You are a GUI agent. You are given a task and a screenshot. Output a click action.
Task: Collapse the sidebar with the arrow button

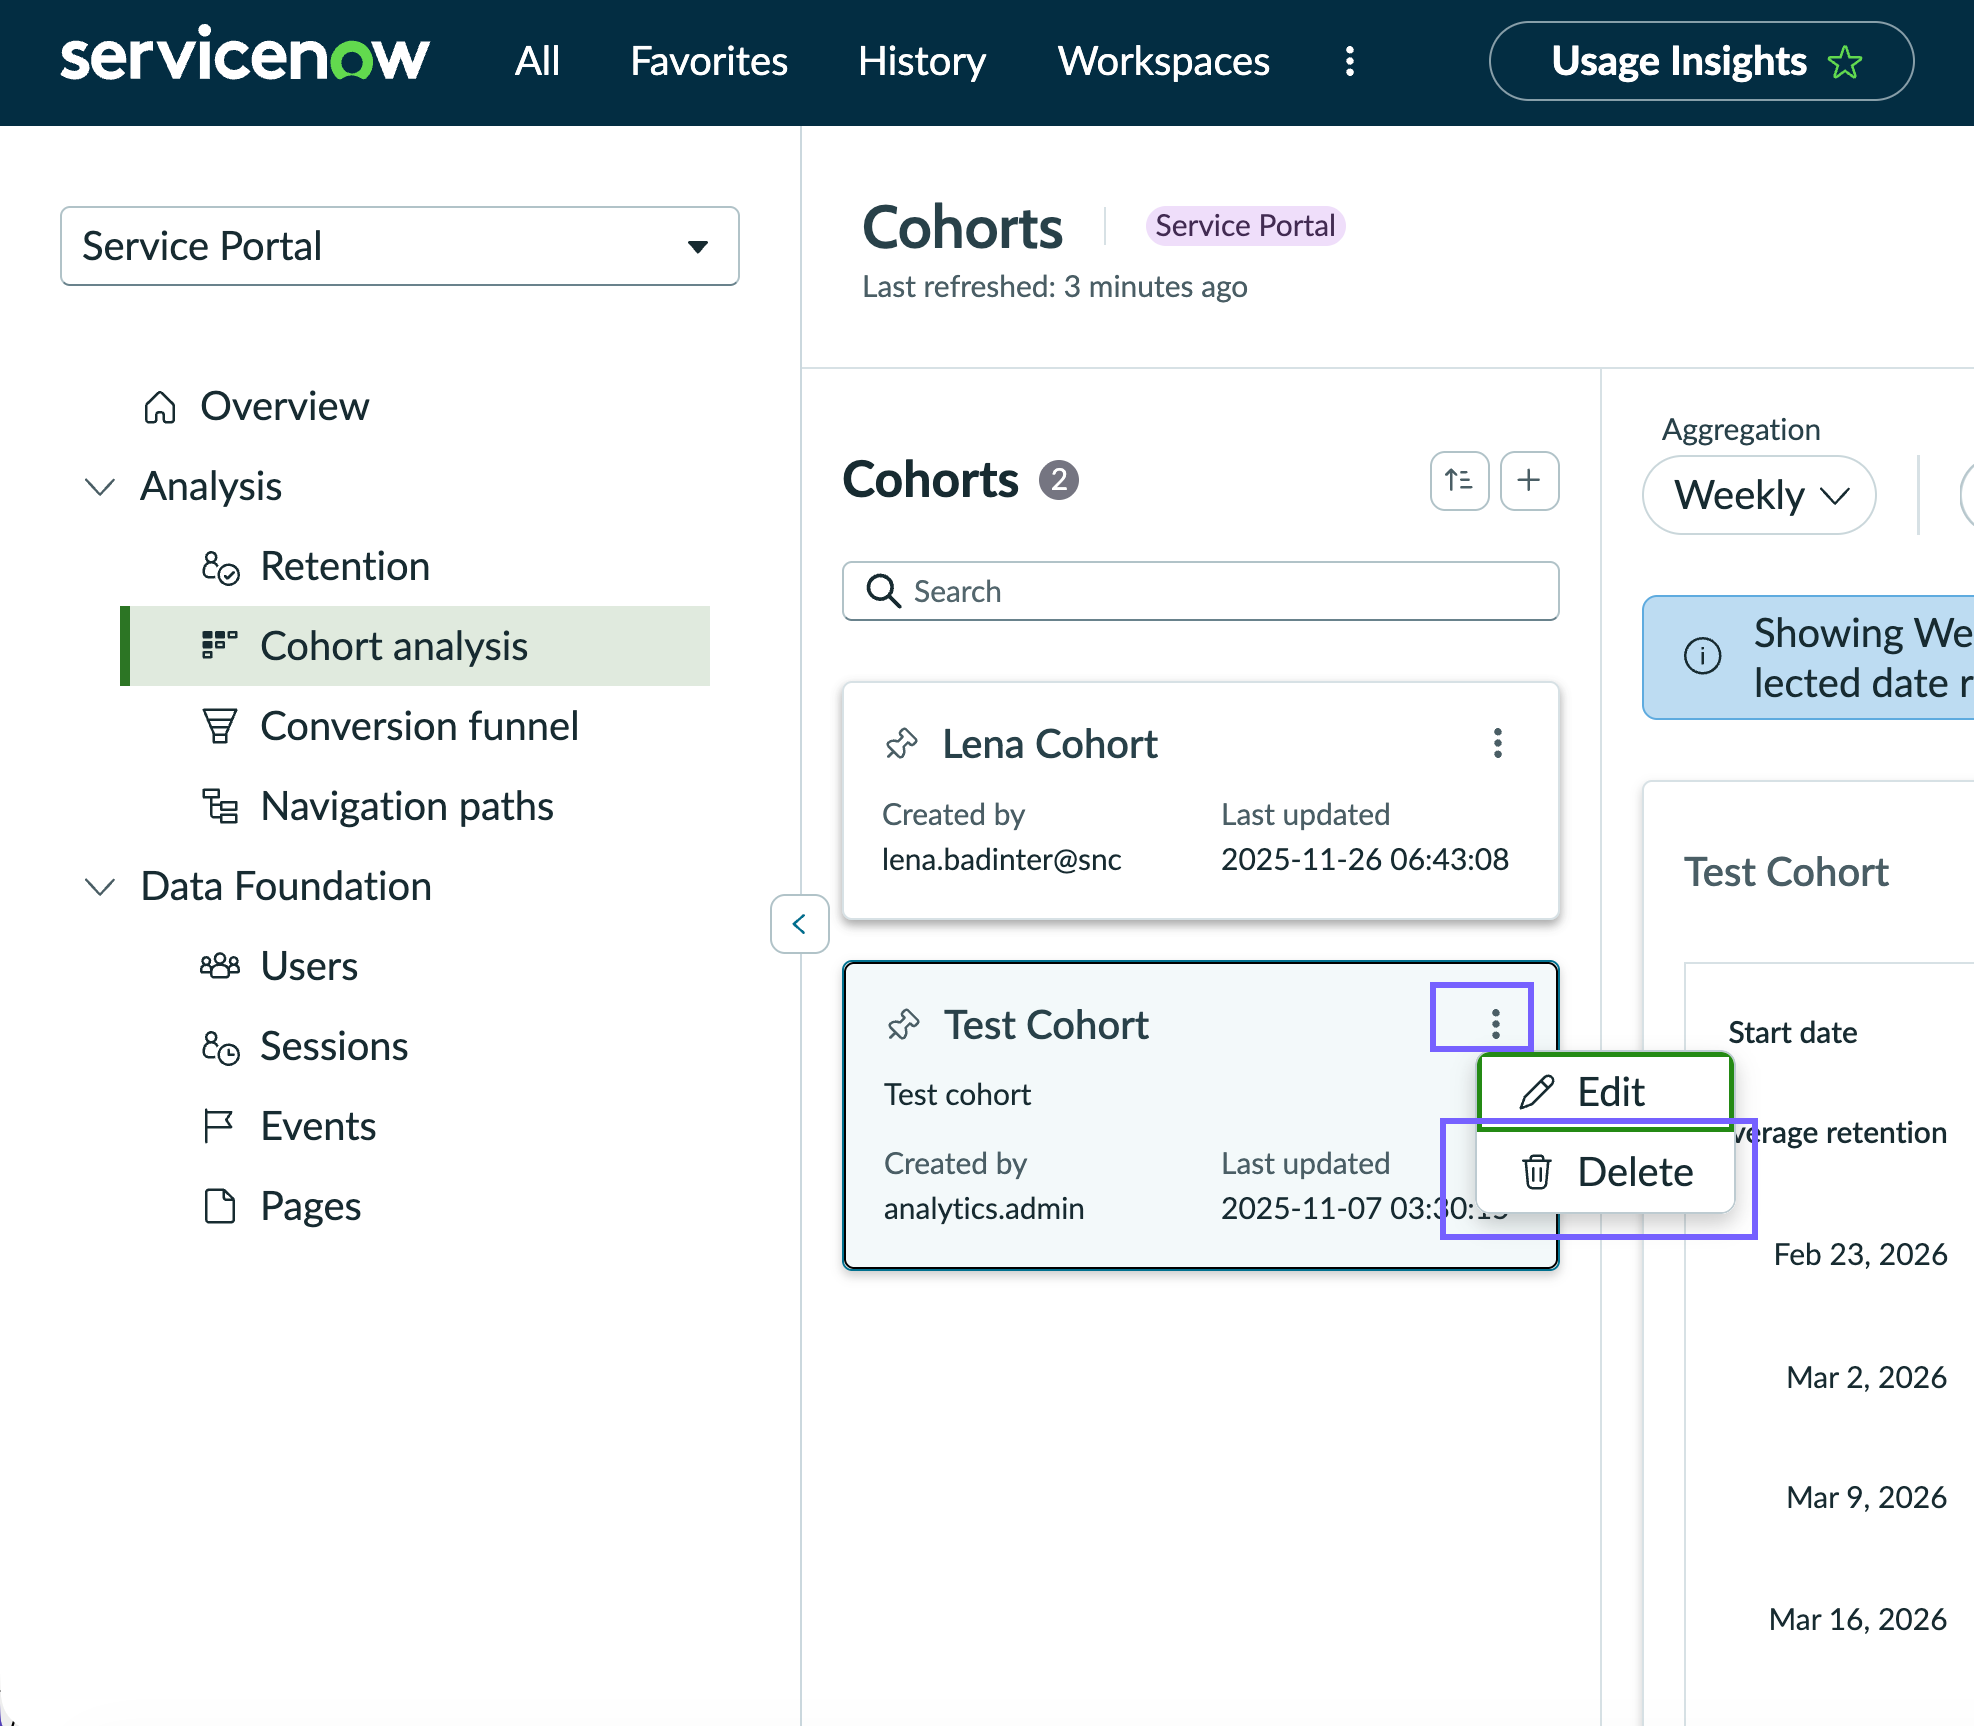799,924
